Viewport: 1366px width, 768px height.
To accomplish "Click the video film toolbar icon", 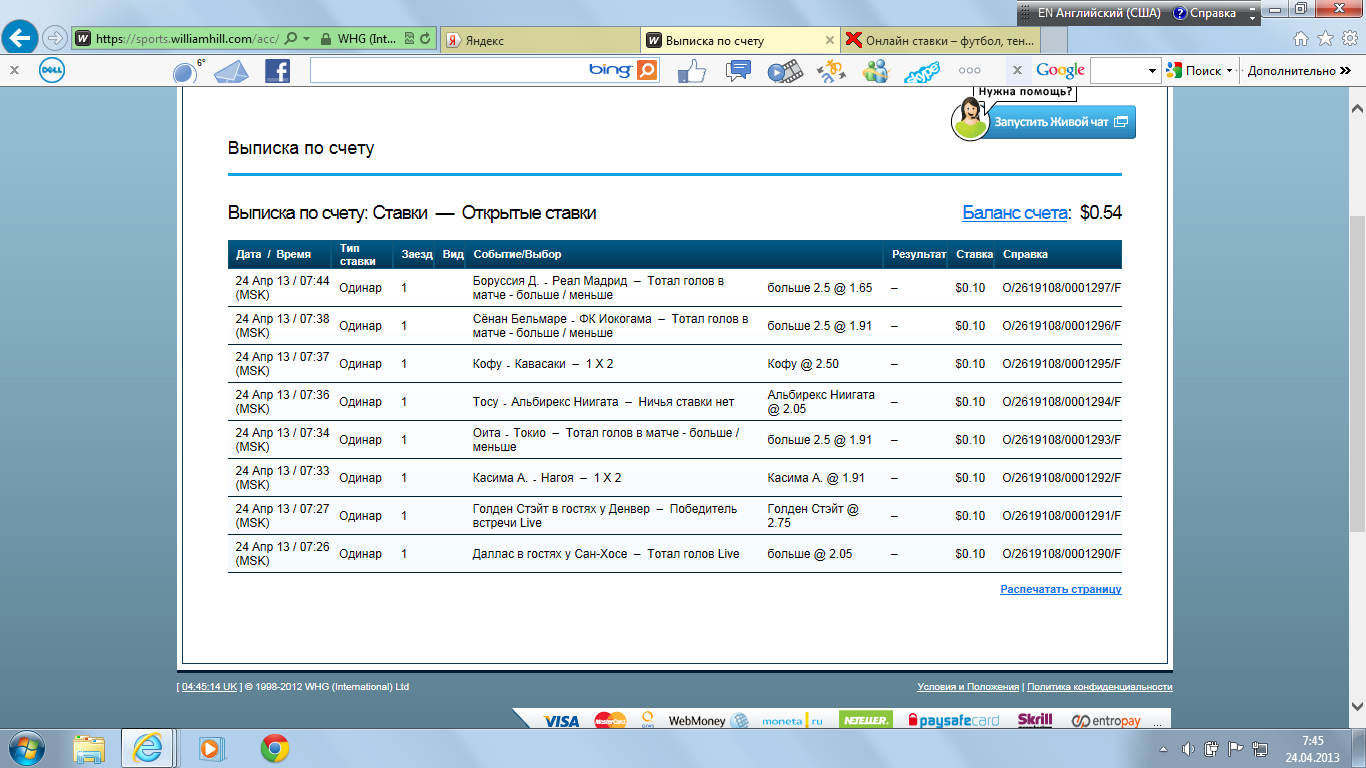I will [x=785, y=71].
